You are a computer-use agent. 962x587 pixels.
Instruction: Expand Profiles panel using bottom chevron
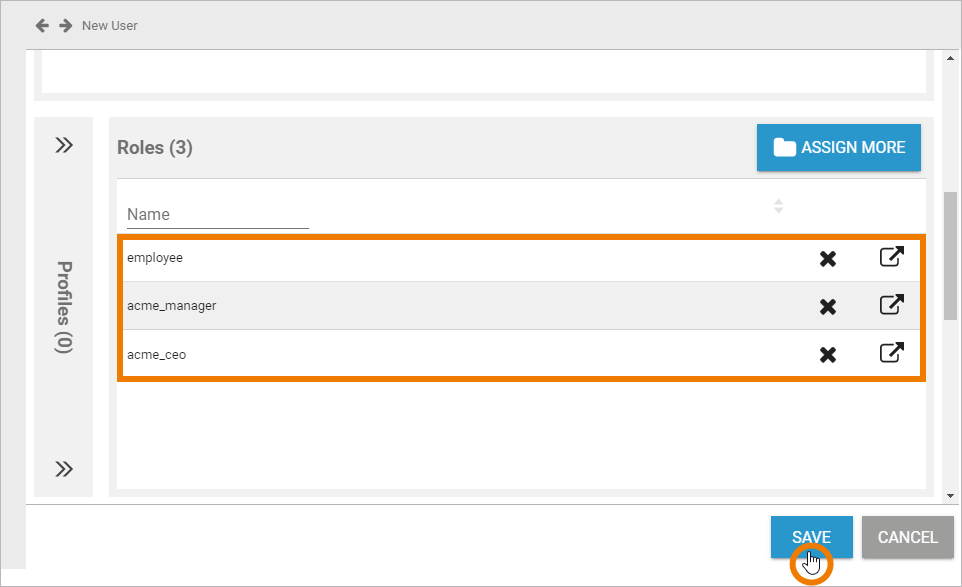tap(64, 469)
